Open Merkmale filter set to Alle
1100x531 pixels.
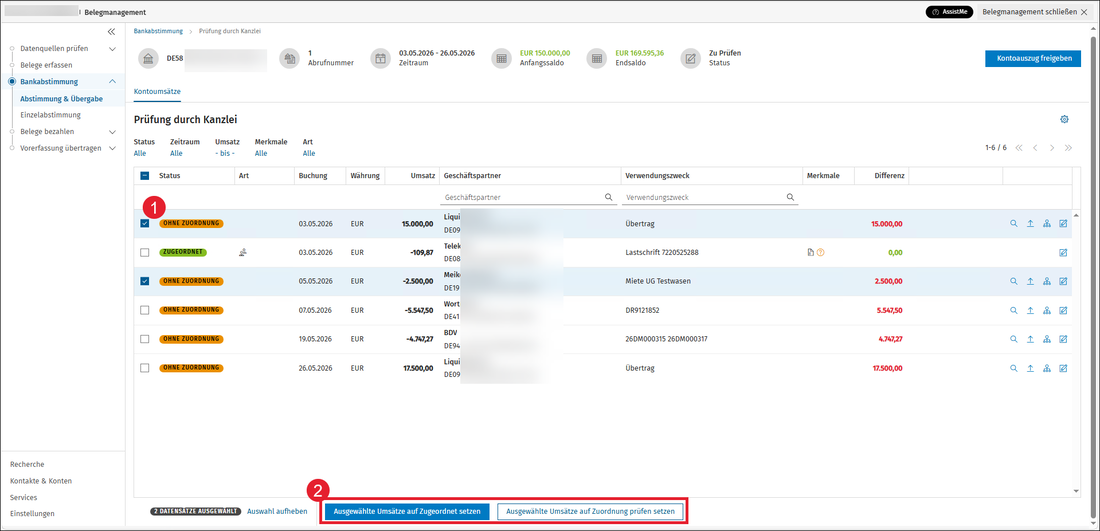click(x=261, y=153)
